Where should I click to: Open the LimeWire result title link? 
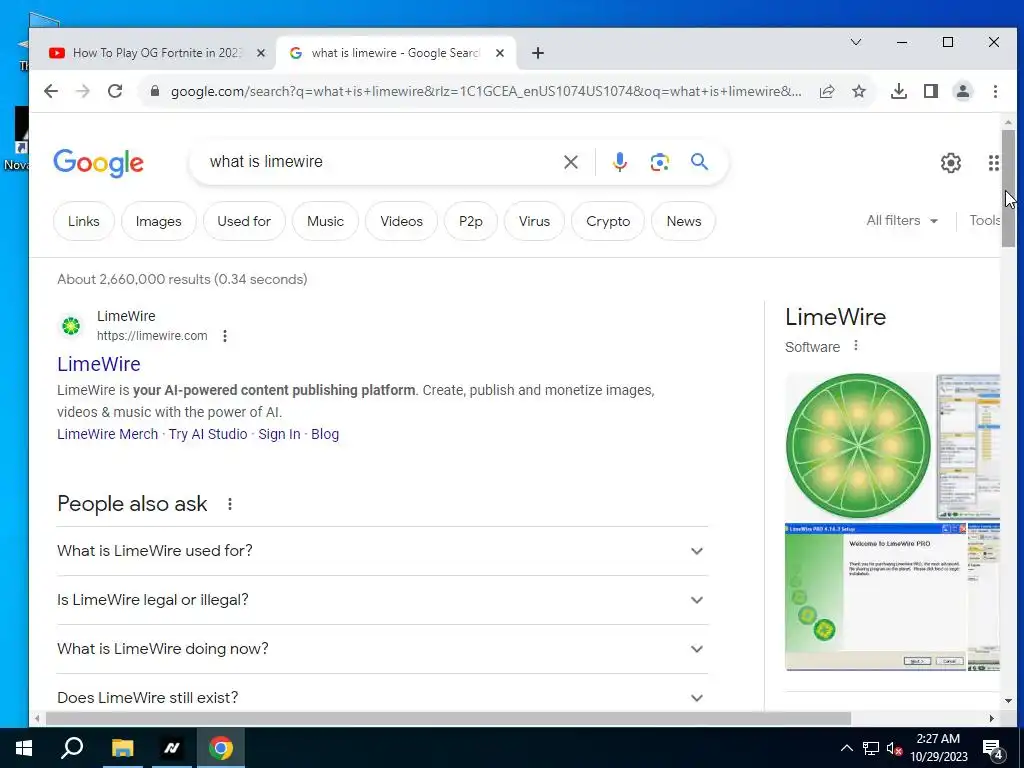click(x=99, y=364)
